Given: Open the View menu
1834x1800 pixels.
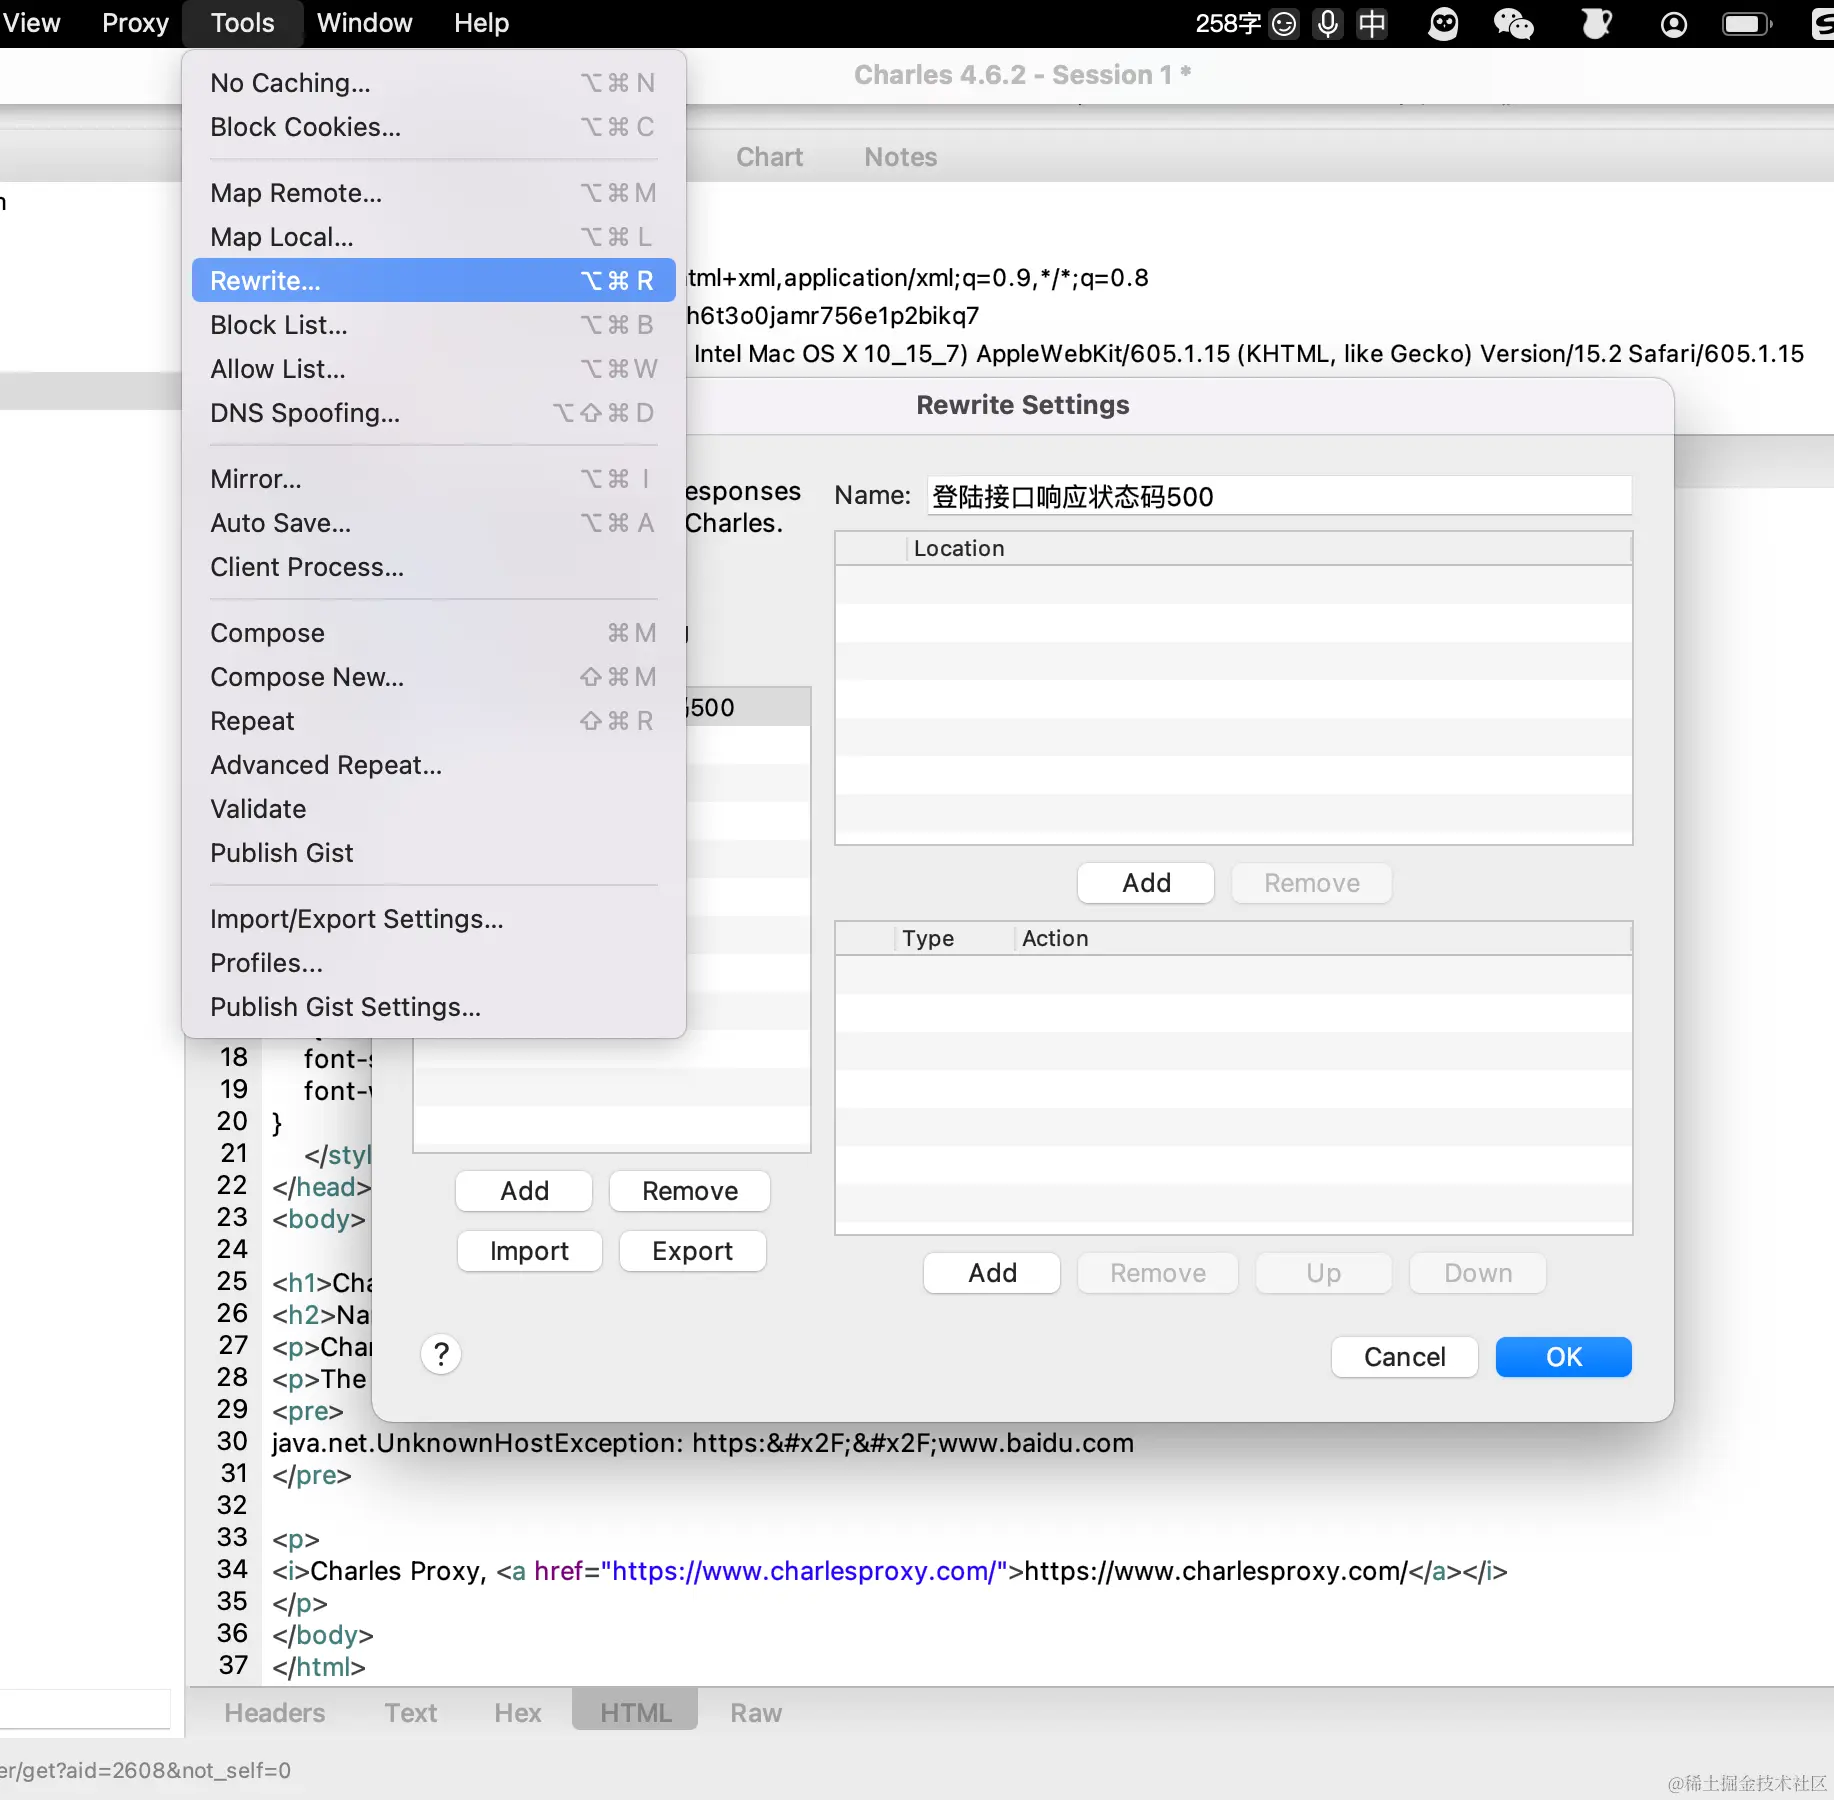Looking at the screenshot, I should (x=31, y=23).
